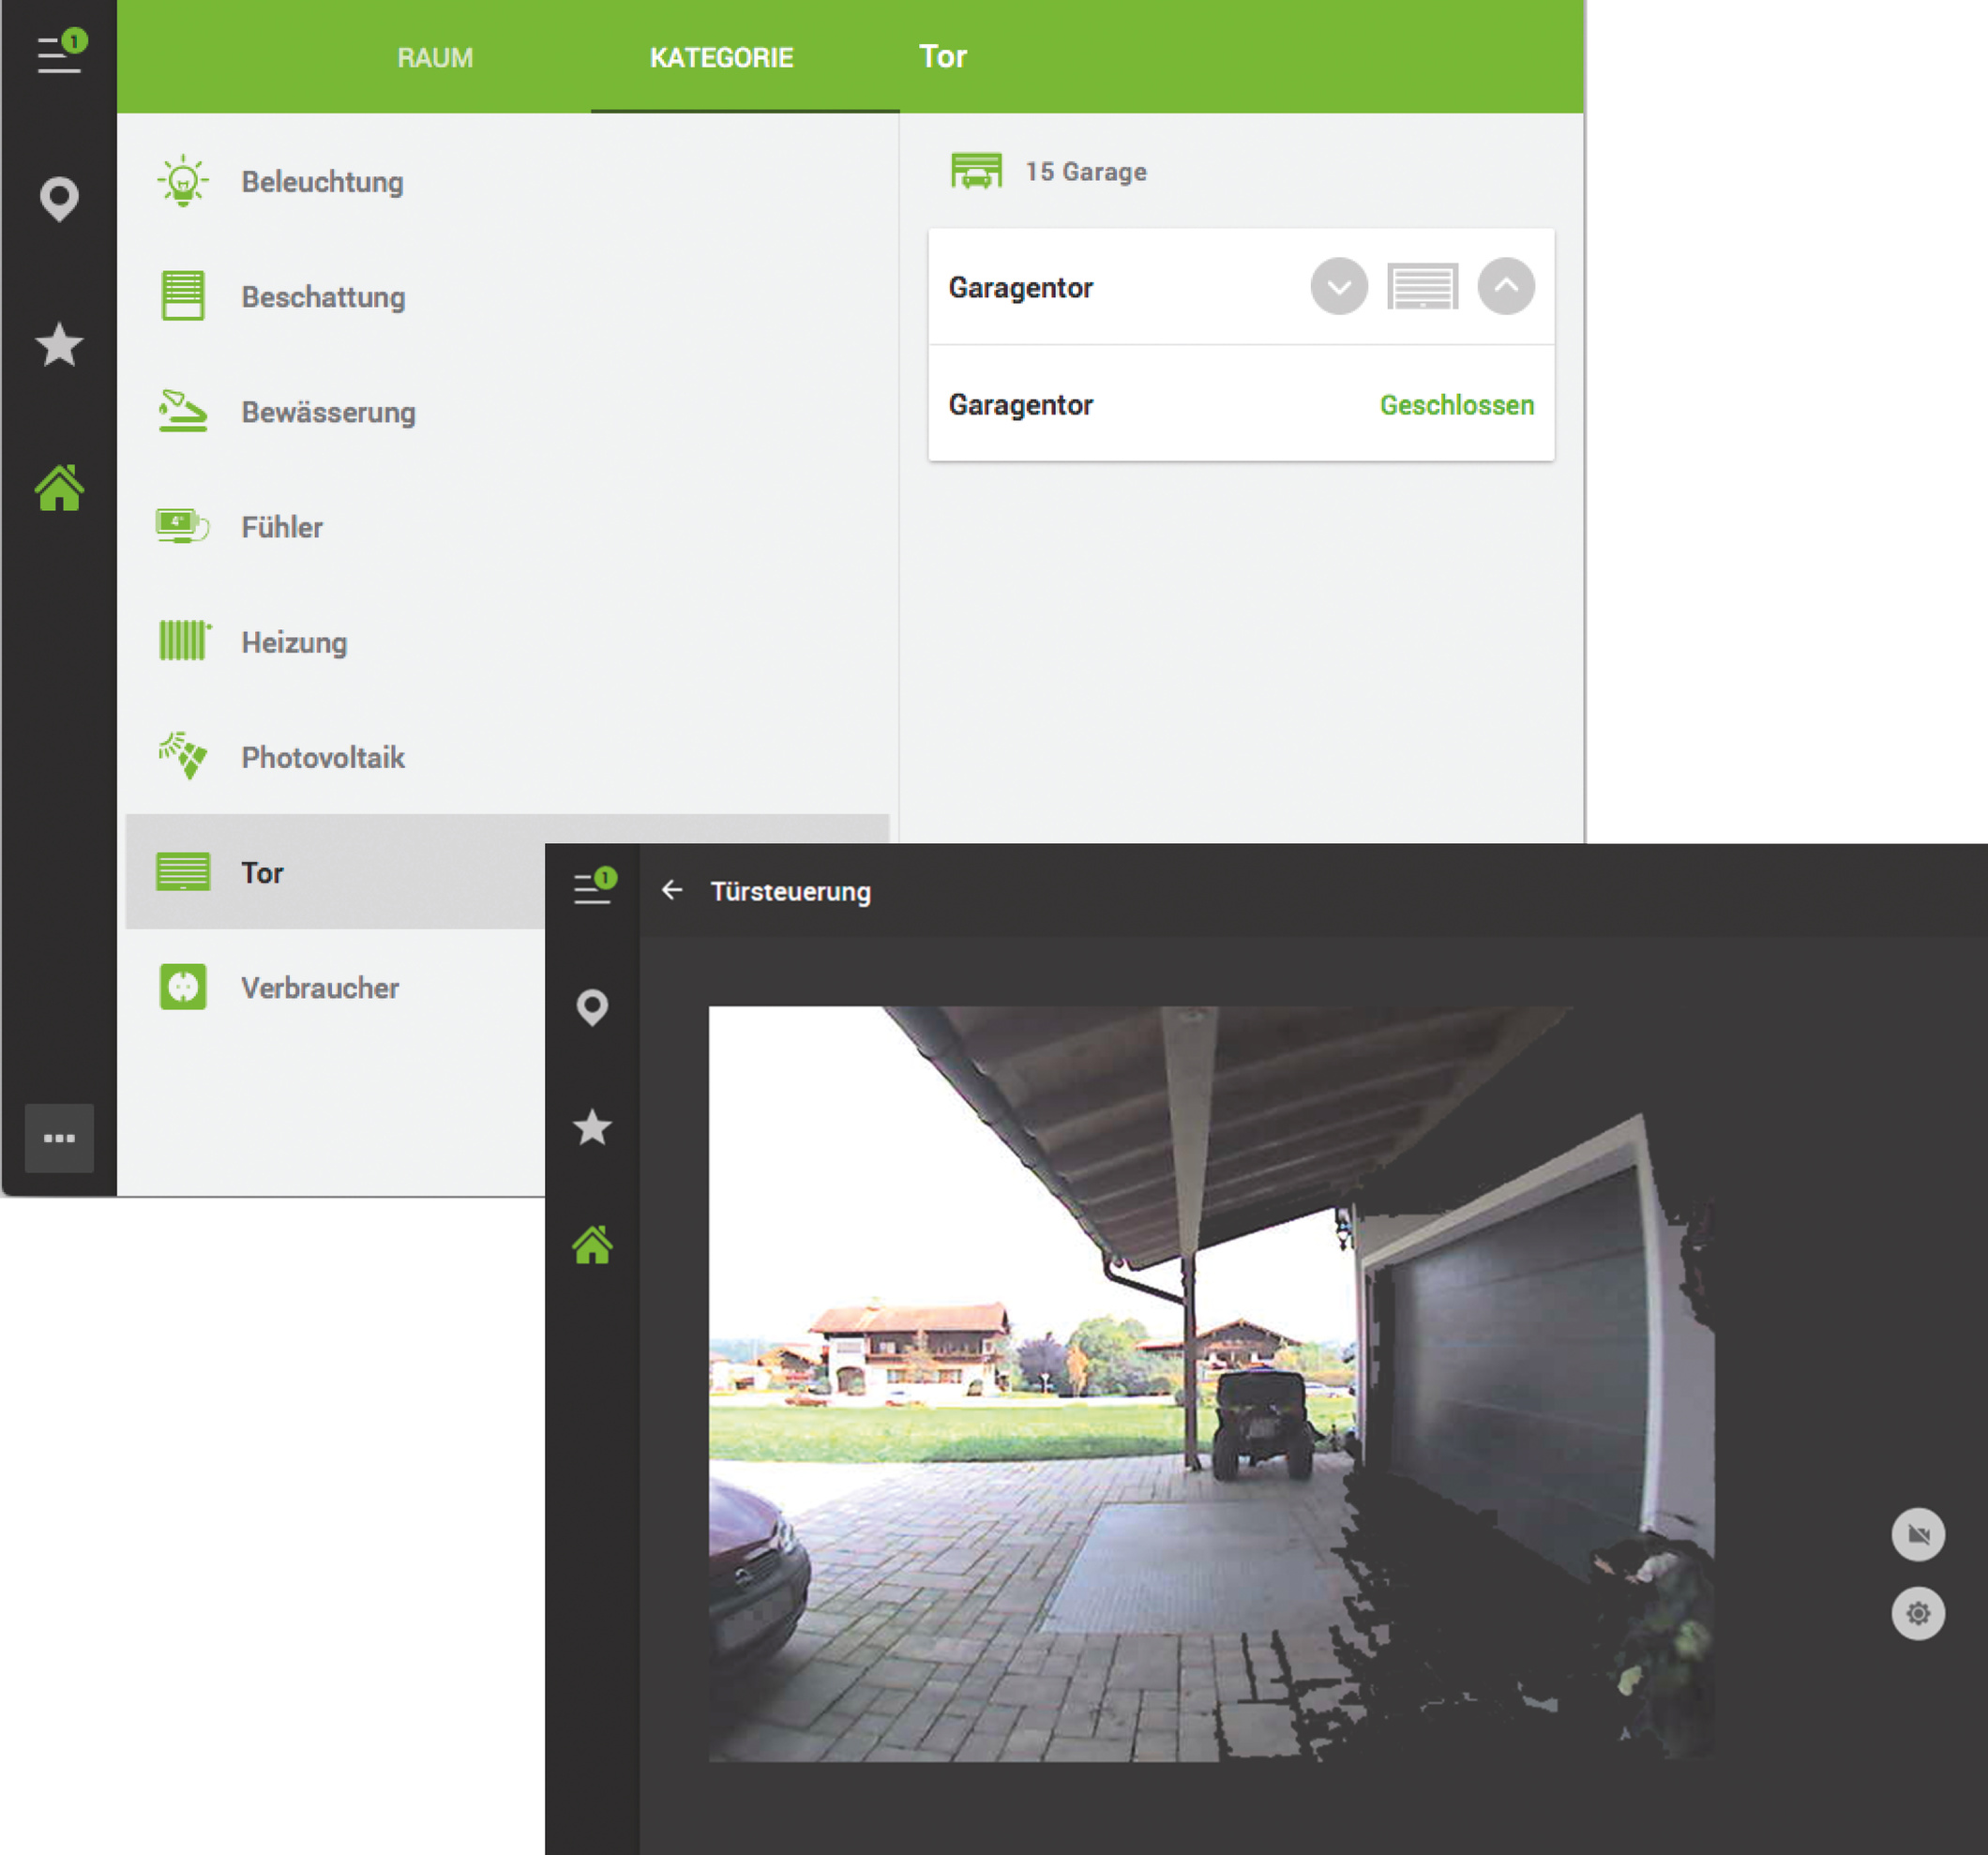This screenshot has height=1855, width=1988.
Task: Open favorites star in left sidebar
Action: [59, 345]
